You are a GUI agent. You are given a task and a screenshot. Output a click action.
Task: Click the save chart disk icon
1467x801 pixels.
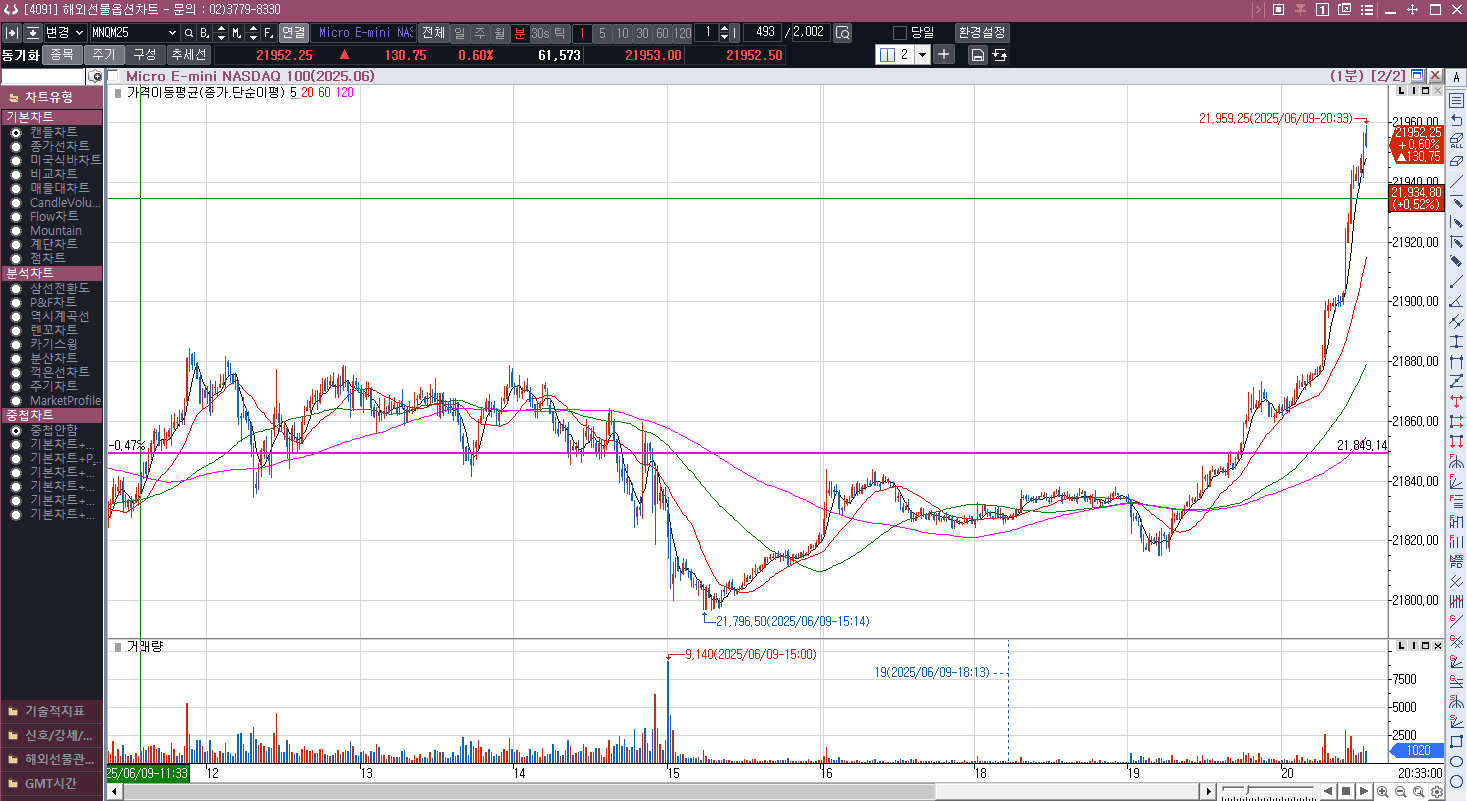tap(977, 55)
